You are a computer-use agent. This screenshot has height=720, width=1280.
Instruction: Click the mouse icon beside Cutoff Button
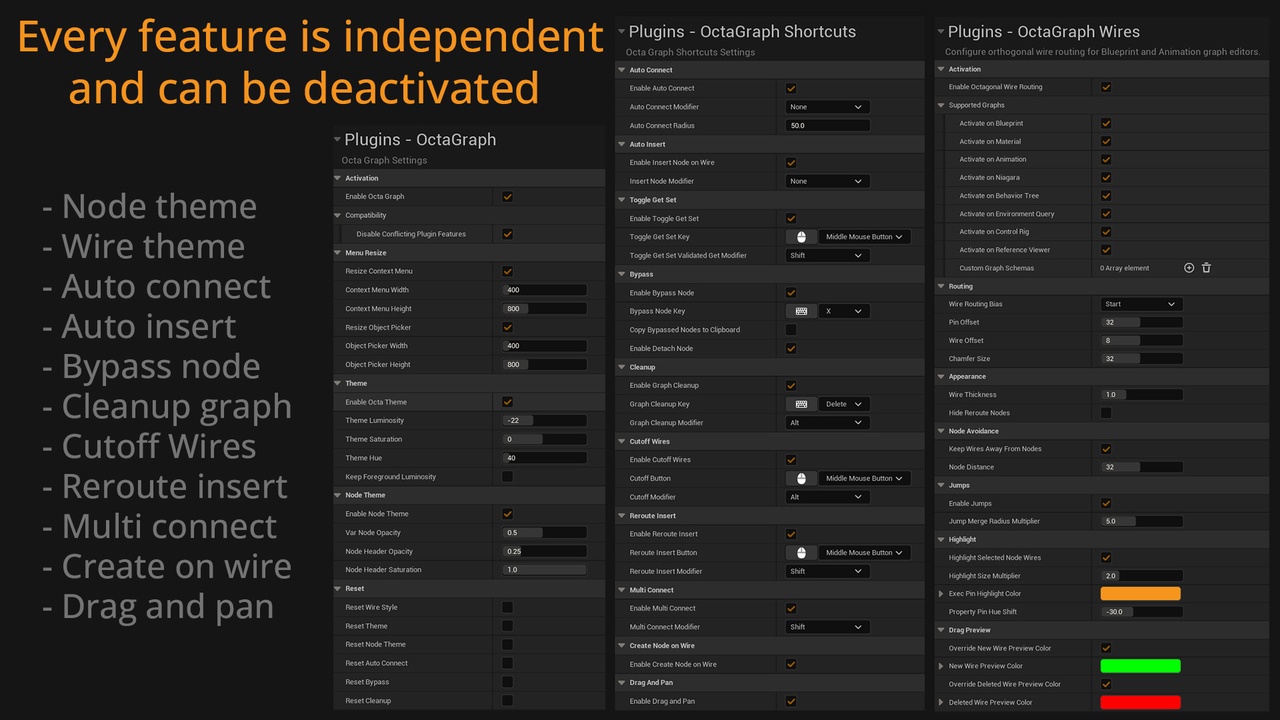pos(801,478)
